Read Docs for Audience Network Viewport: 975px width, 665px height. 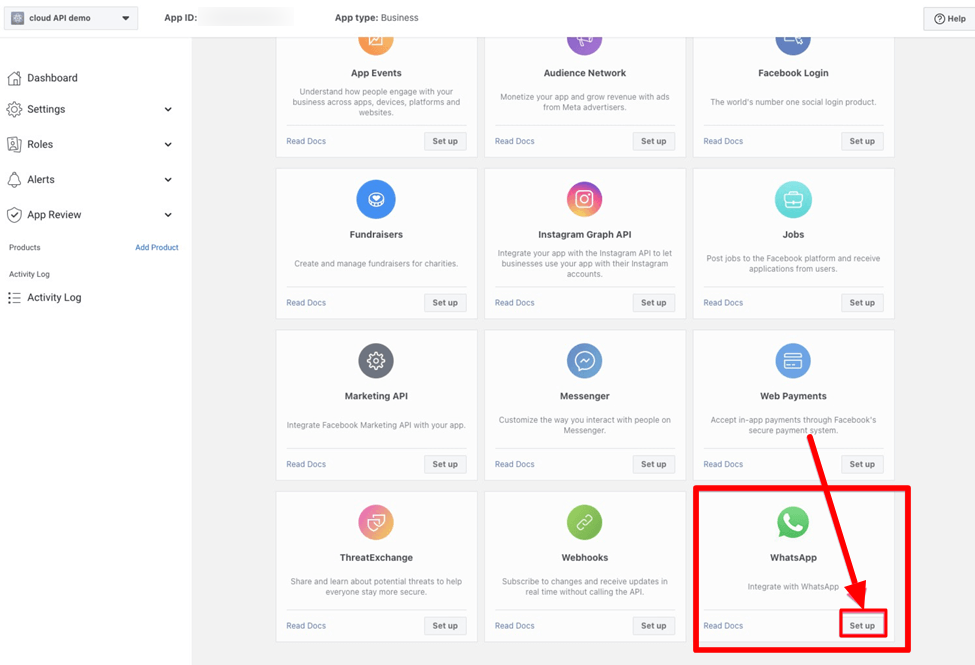tap(514, 141)
